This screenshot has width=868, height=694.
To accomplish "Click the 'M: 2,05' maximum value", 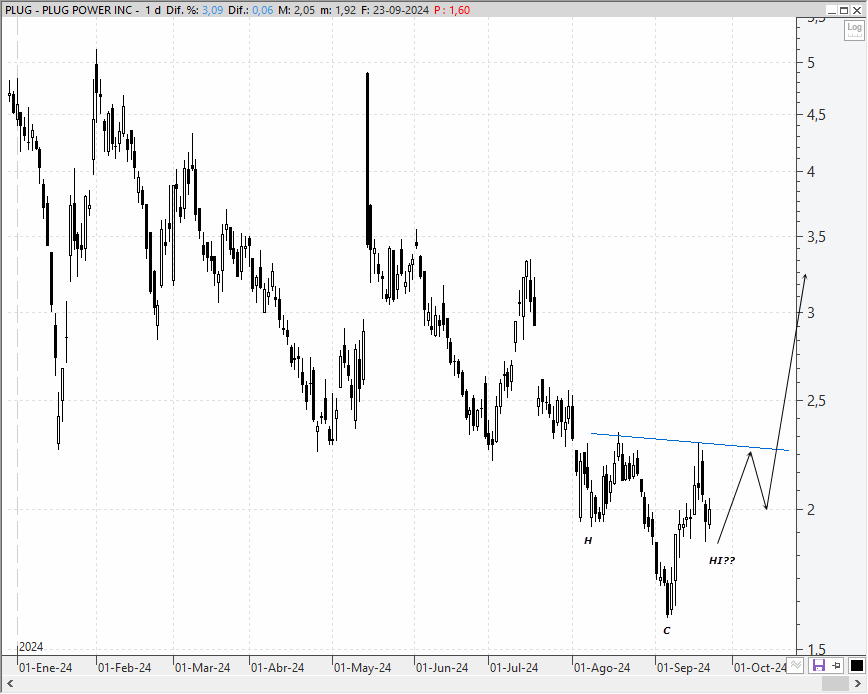I will (296, 10).
